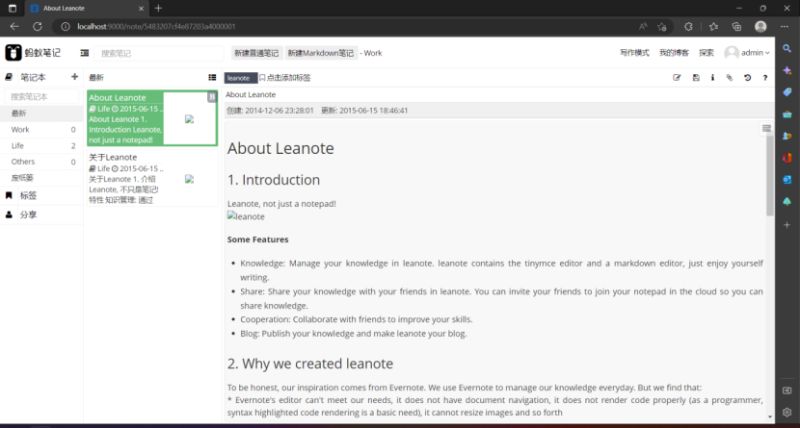Open Edge sidebar search icon
This screenshot has width=800, height=428.
click(x=787, y=48)
